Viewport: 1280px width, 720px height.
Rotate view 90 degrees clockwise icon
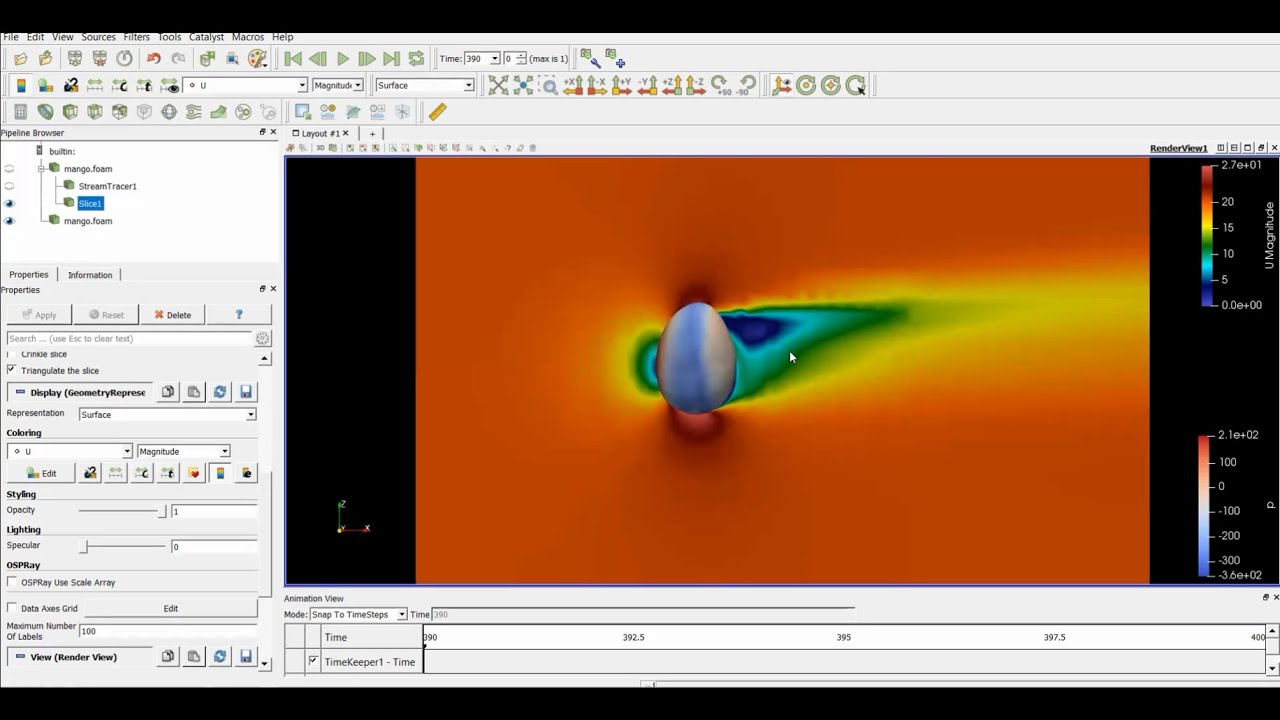click(x=720, y=86)
